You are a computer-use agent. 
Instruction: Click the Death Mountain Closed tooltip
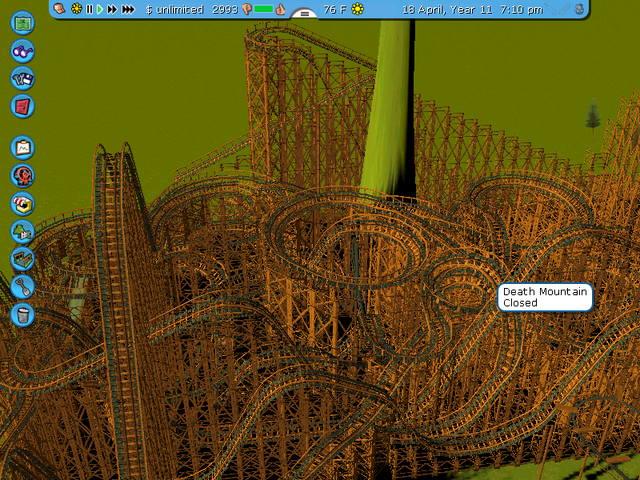(x=545, y=297)
